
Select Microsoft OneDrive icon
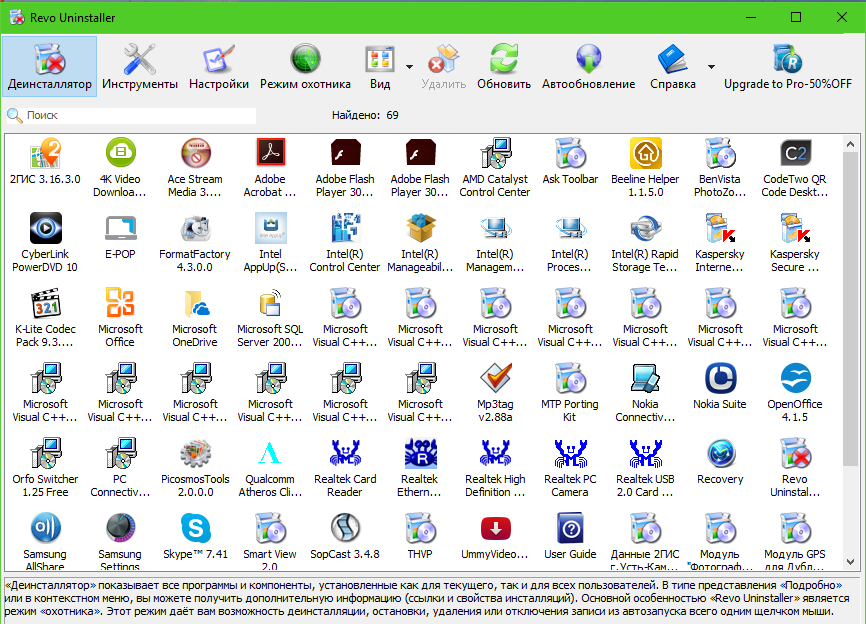(x=196, y=303)
